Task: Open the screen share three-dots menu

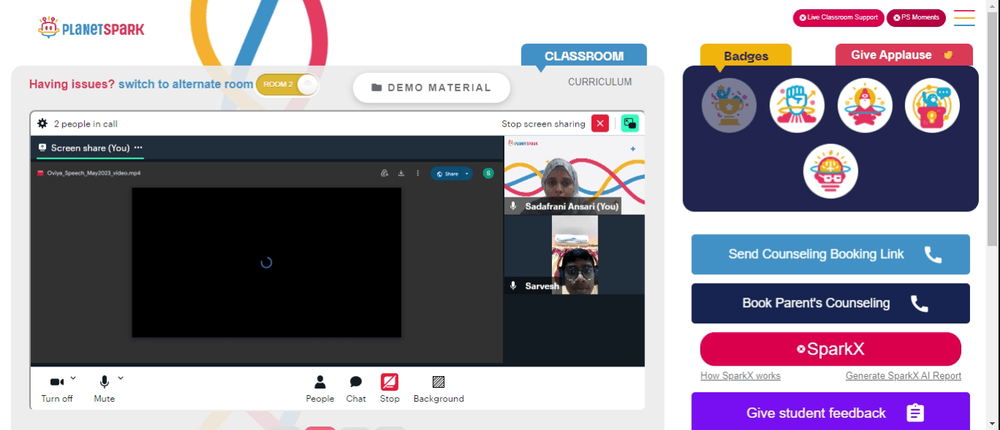Action: click(x=138, y=147)
